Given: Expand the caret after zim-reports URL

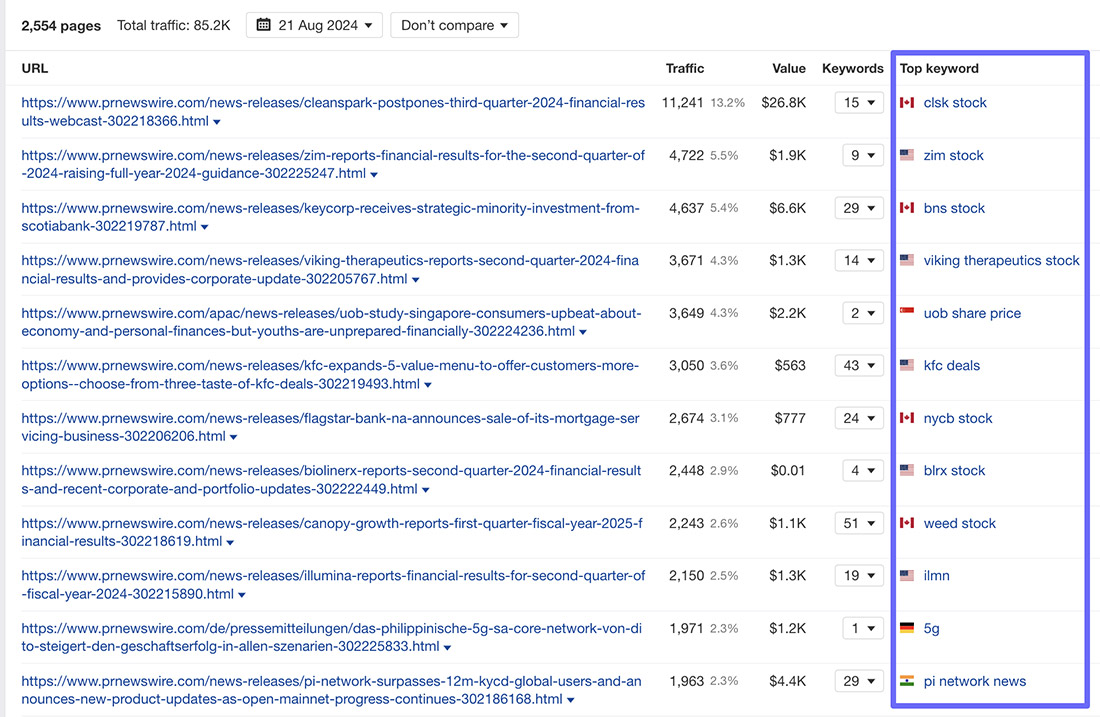Looking at the screenshot, I should [374, 175].
